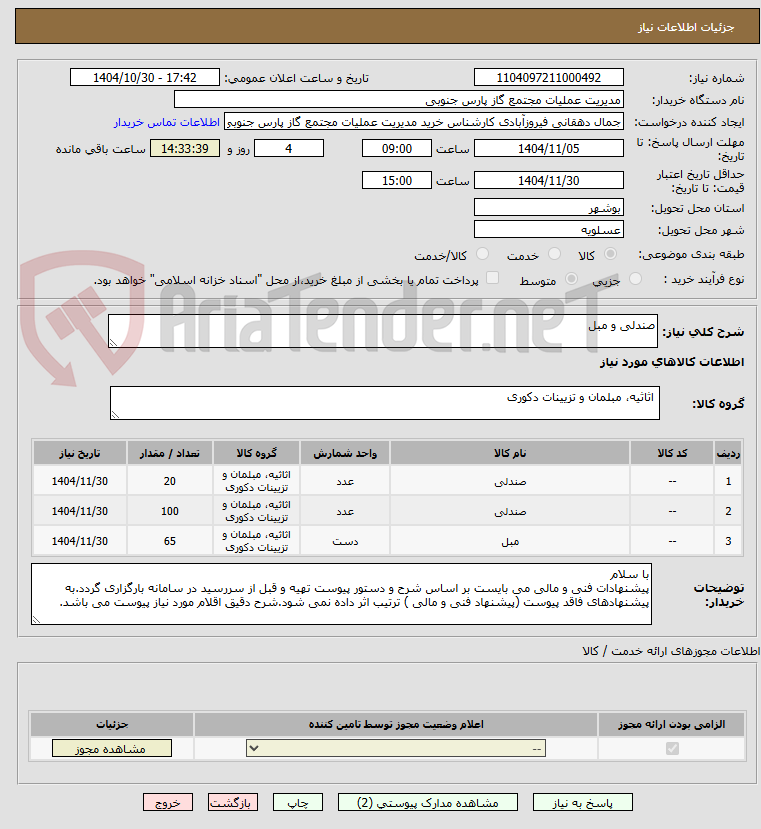Toggle الزامی بودن ارائه مجوز checkbox
The image size is (761, 829).
tap(672, 749)
